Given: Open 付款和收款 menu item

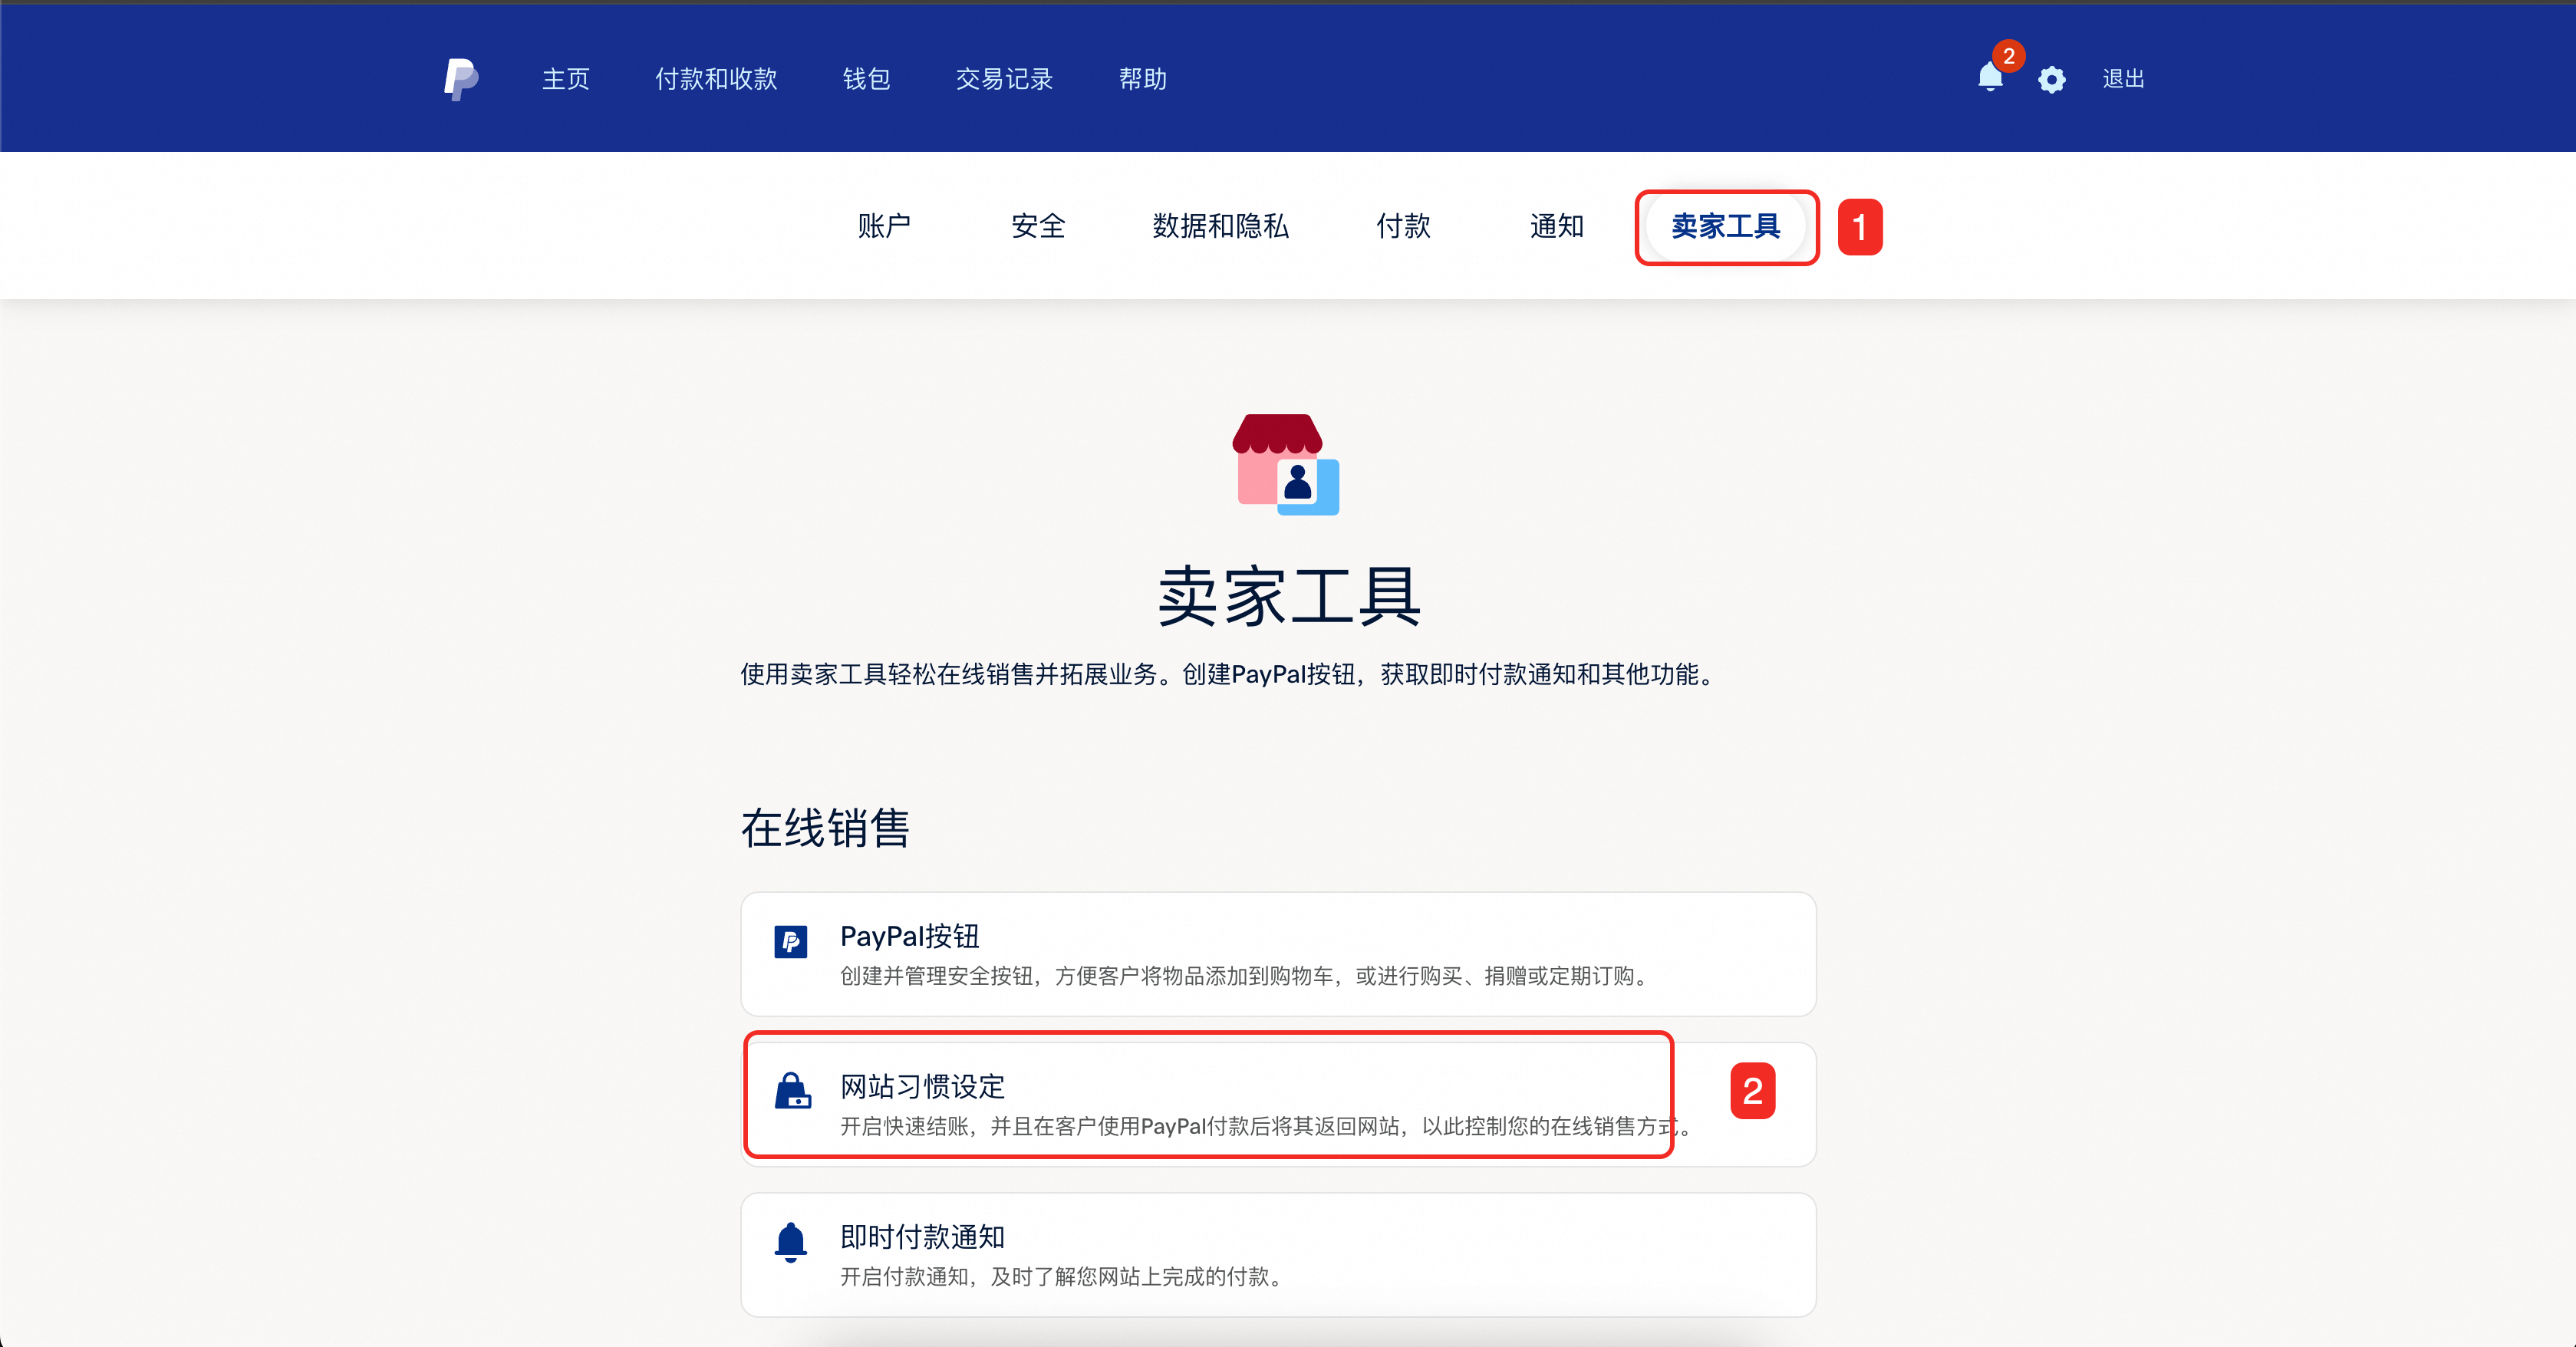Looking at the screenshot, I should tap(716, 79).
